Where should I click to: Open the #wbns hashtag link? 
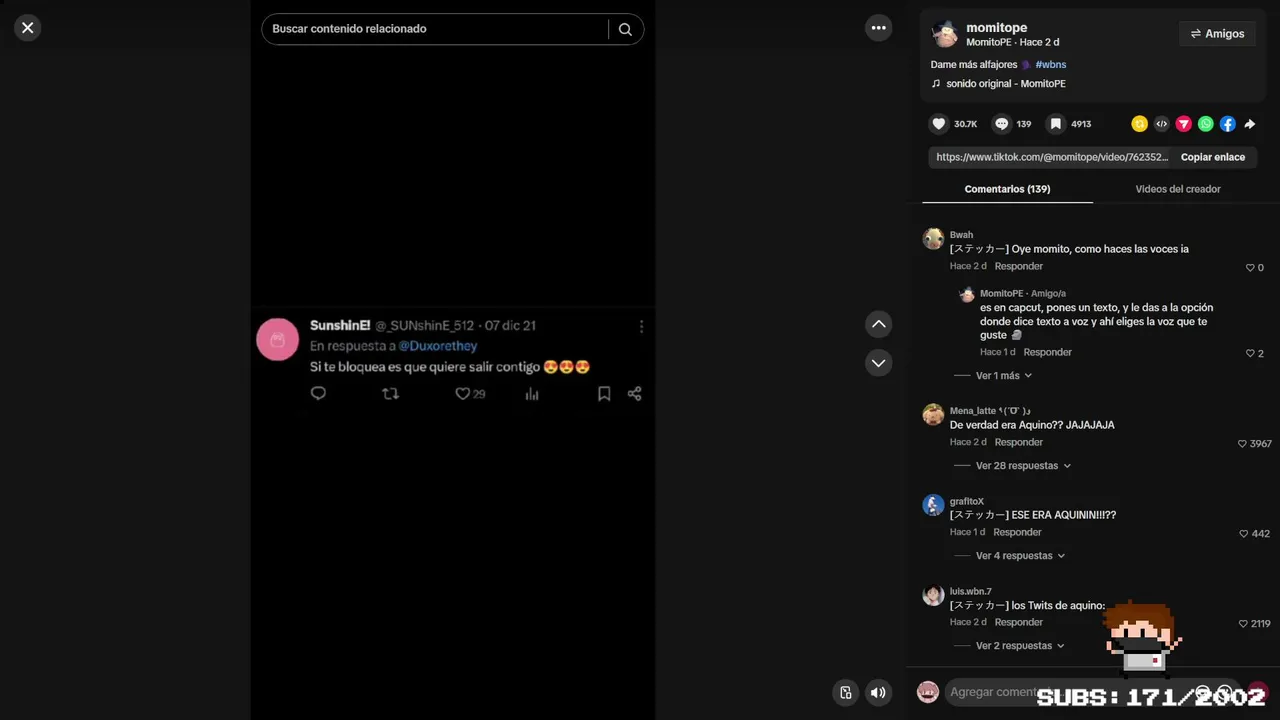(x=1050, y=65)
